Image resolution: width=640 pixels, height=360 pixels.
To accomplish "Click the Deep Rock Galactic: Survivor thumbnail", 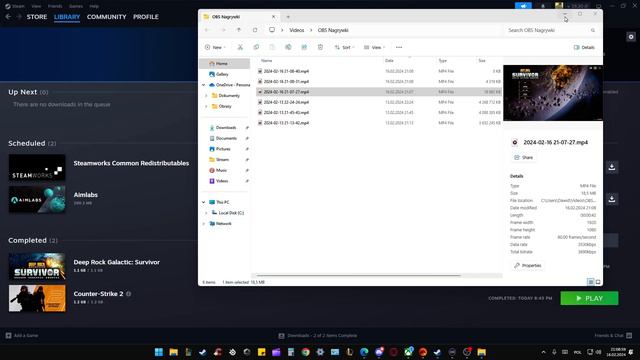I will pyautogui.click(x=37, y=267).
